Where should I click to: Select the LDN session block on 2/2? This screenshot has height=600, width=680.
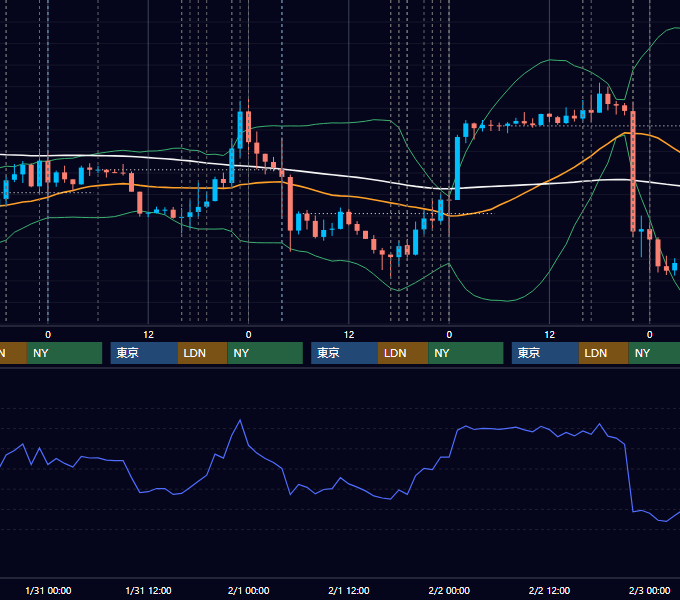click(604, 353)
